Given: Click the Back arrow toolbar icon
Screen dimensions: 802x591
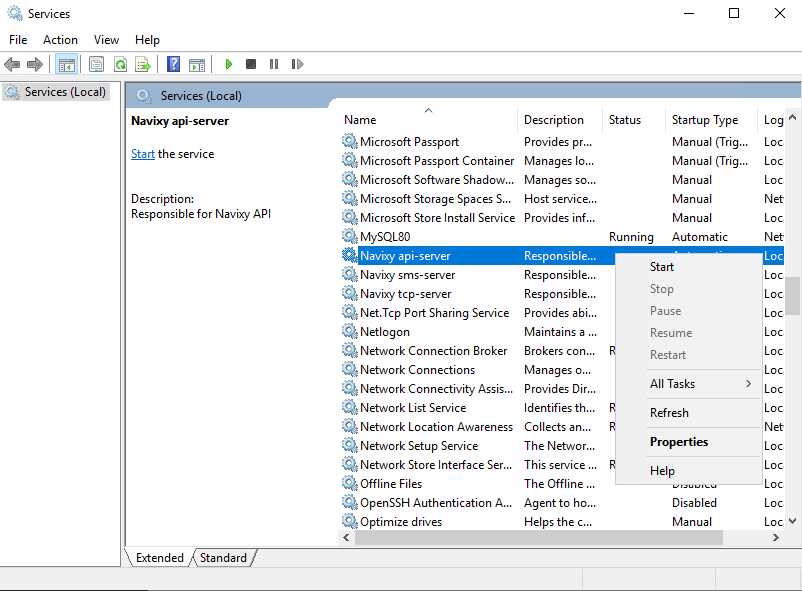Looking at the screenshot, I should coord(12,64).
